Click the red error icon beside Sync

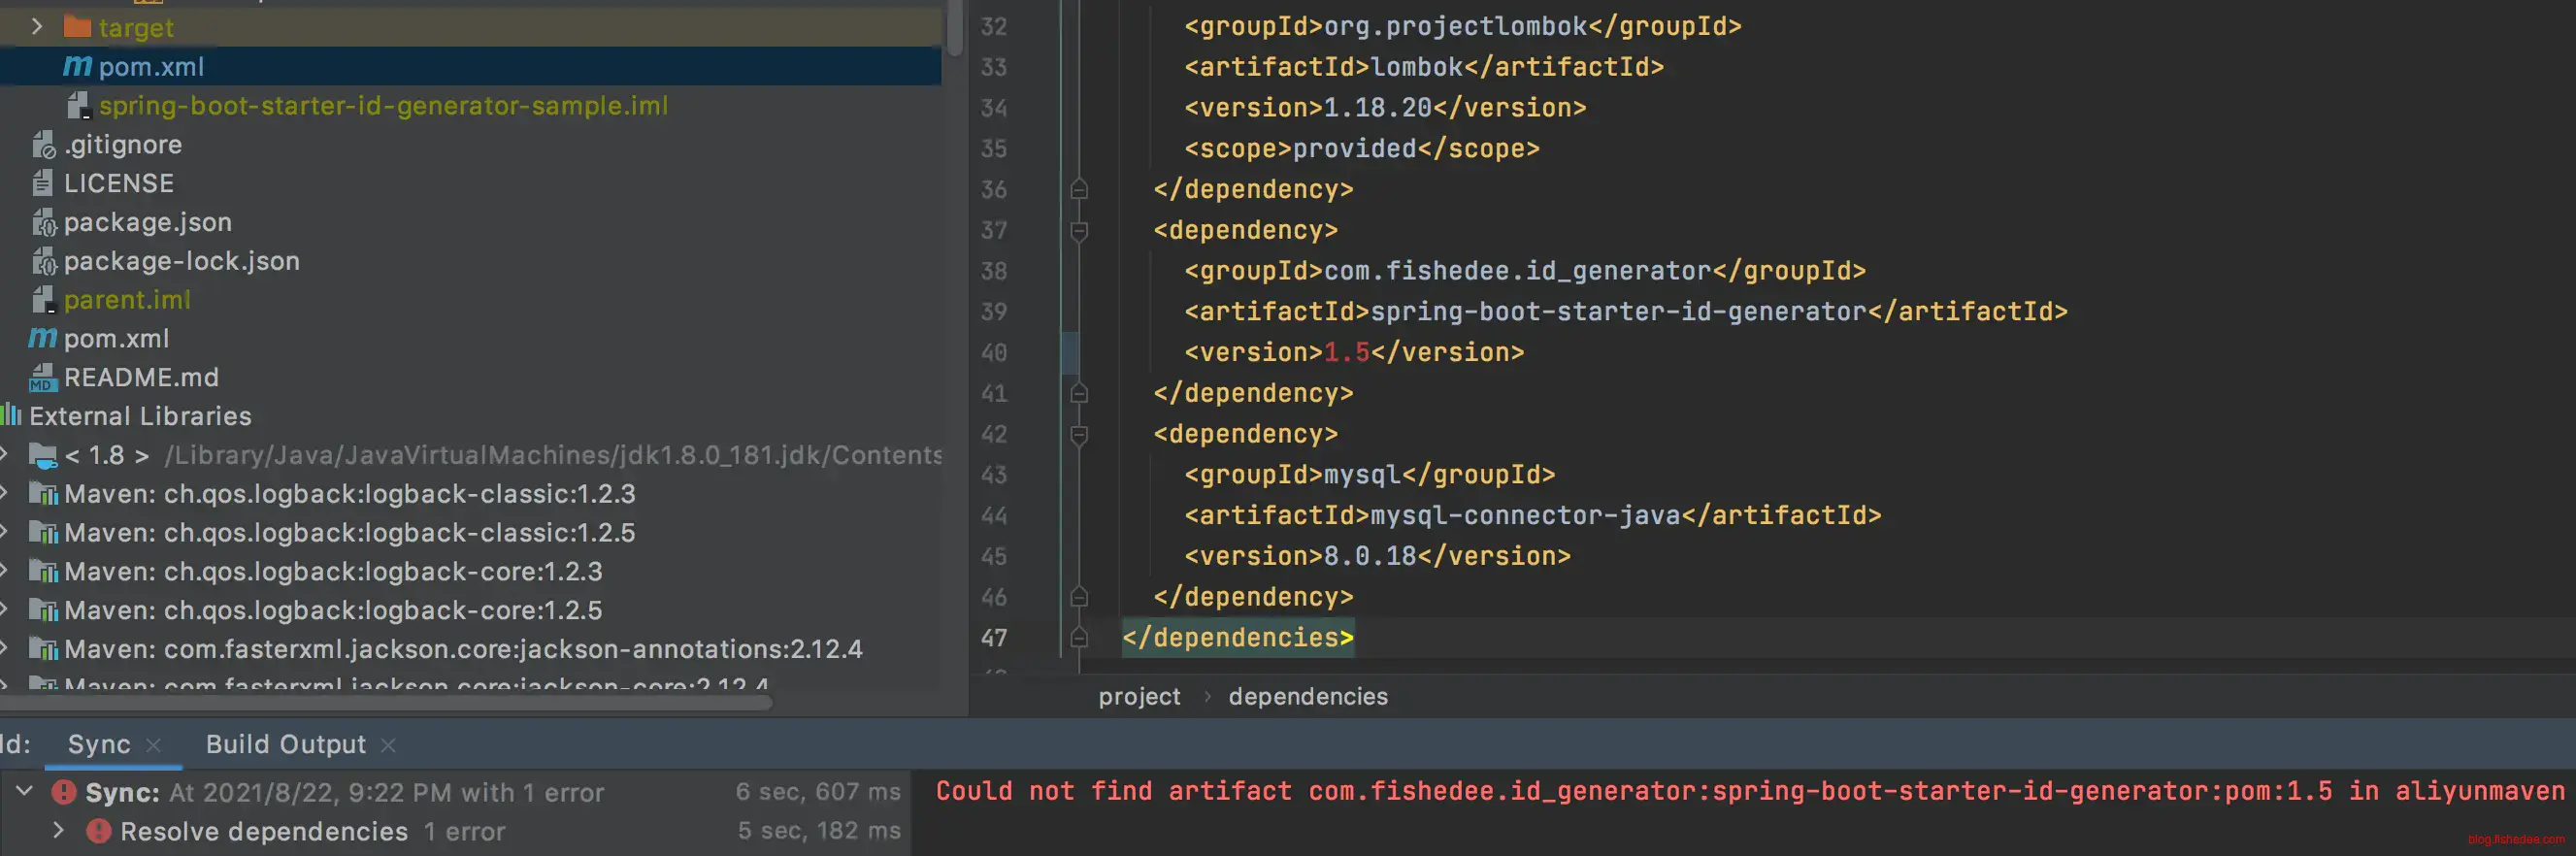coord(64,793)
